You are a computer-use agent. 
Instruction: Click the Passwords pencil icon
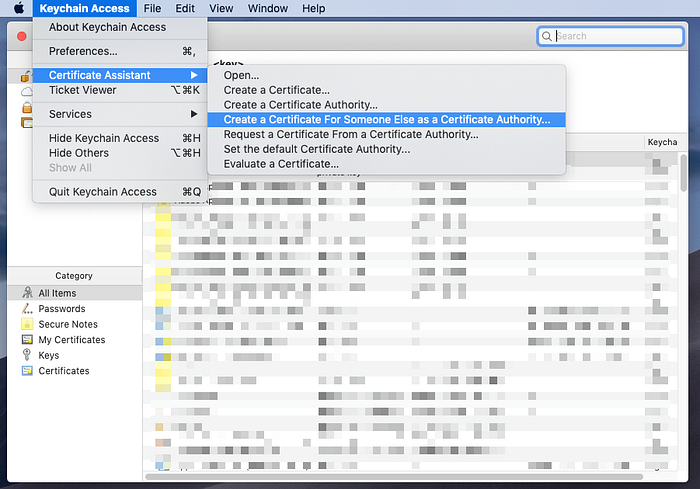tap(27, 308)
